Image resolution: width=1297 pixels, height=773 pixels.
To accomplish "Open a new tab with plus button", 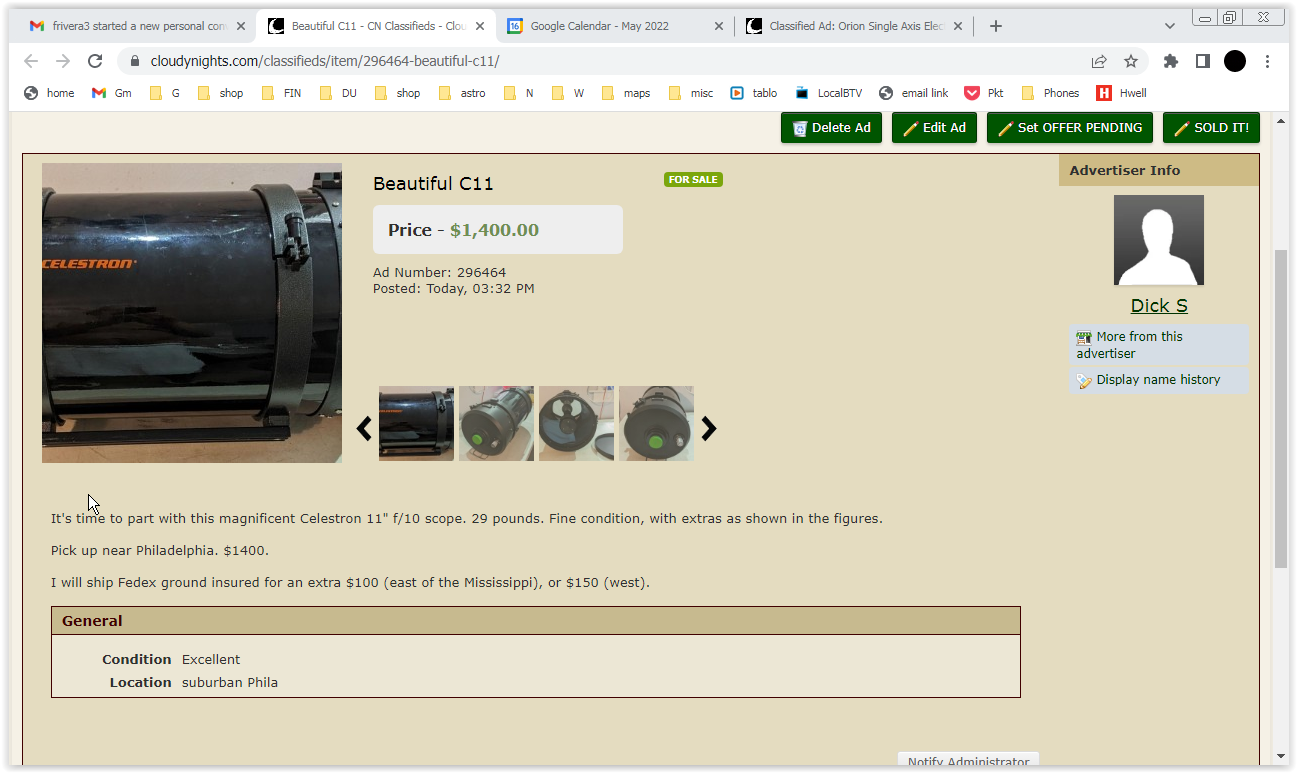I will click(995, 26).
